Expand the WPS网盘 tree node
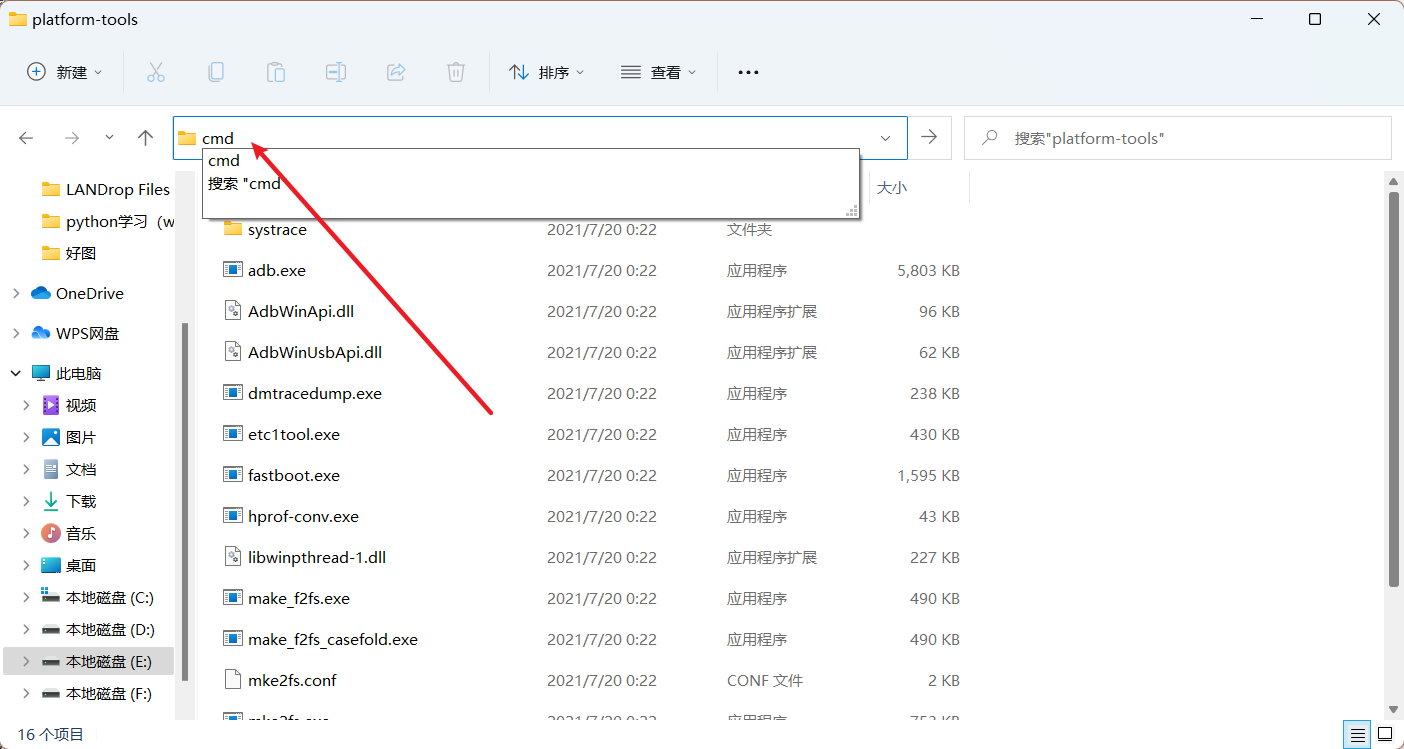Image resolution: width=1404 pixels, height=749 pixels. (x=16, y=333)
